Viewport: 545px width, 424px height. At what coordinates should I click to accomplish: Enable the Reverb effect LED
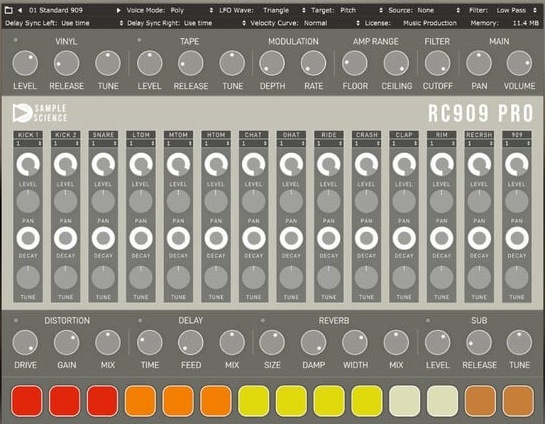(263, 320)
